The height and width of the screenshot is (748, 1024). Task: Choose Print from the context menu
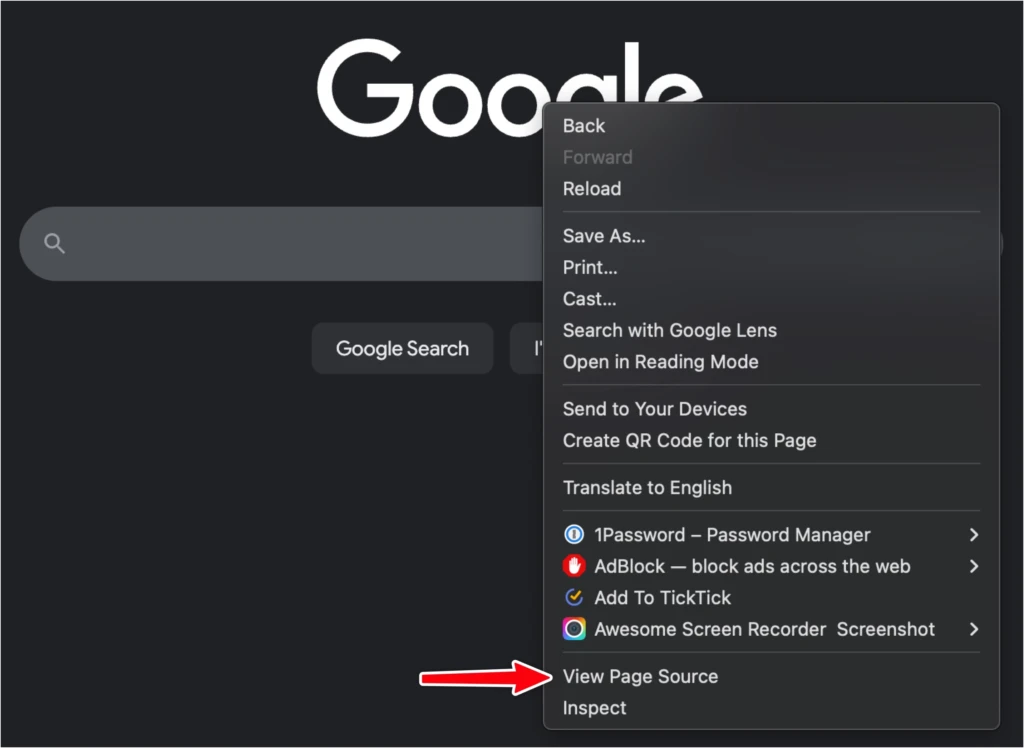click(590, 267)
